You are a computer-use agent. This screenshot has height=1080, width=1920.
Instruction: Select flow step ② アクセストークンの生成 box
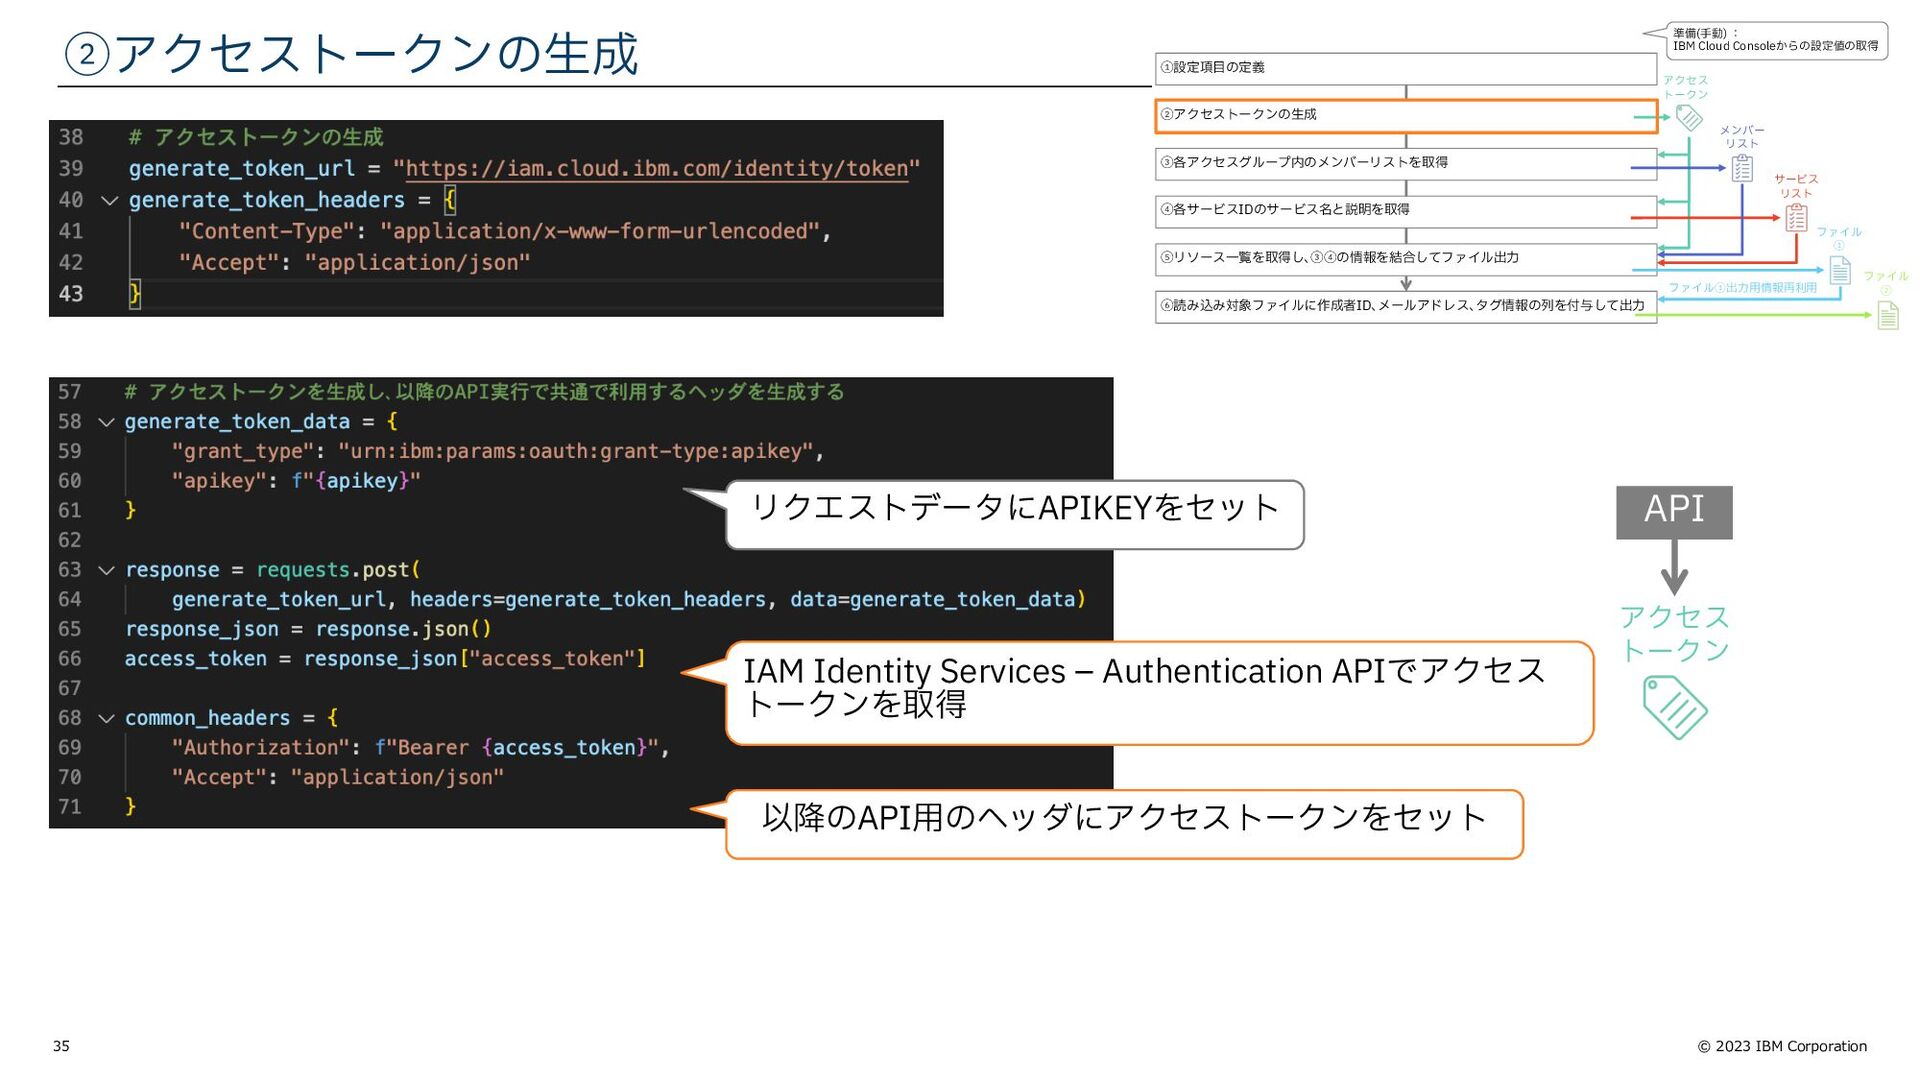(1404, 116)
